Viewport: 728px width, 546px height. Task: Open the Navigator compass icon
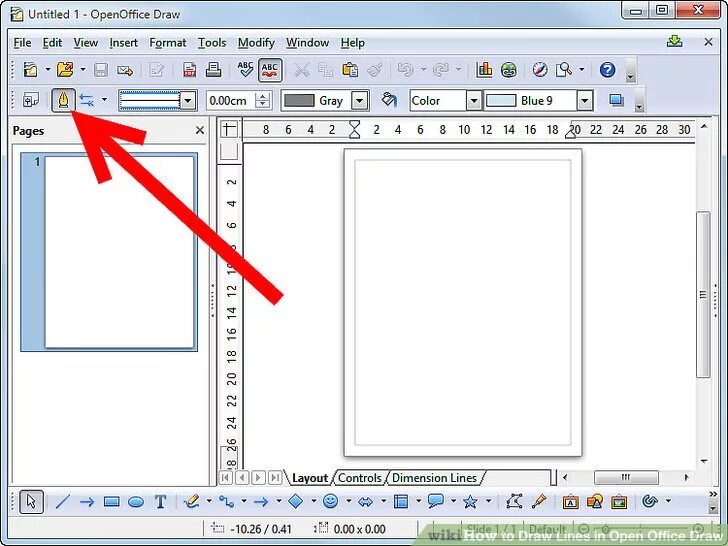click(540, 70)
